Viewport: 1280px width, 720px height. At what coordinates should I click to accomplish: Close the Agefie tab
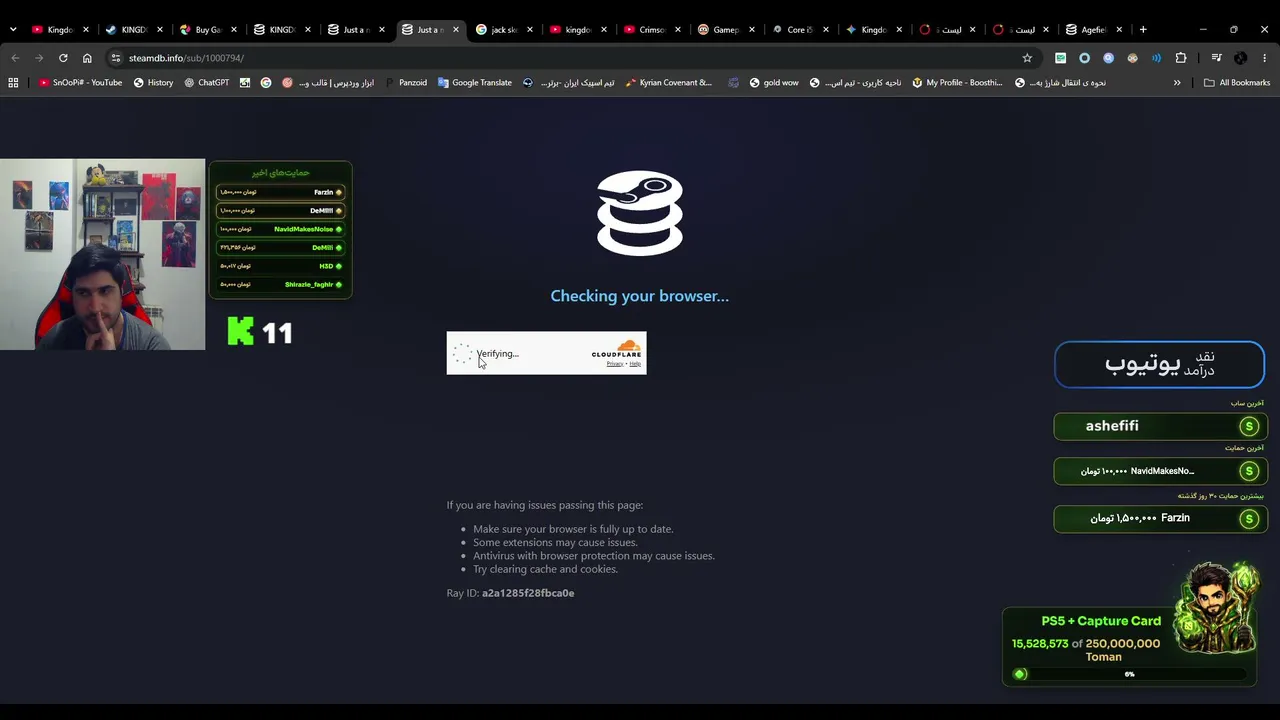[1119, 30]
